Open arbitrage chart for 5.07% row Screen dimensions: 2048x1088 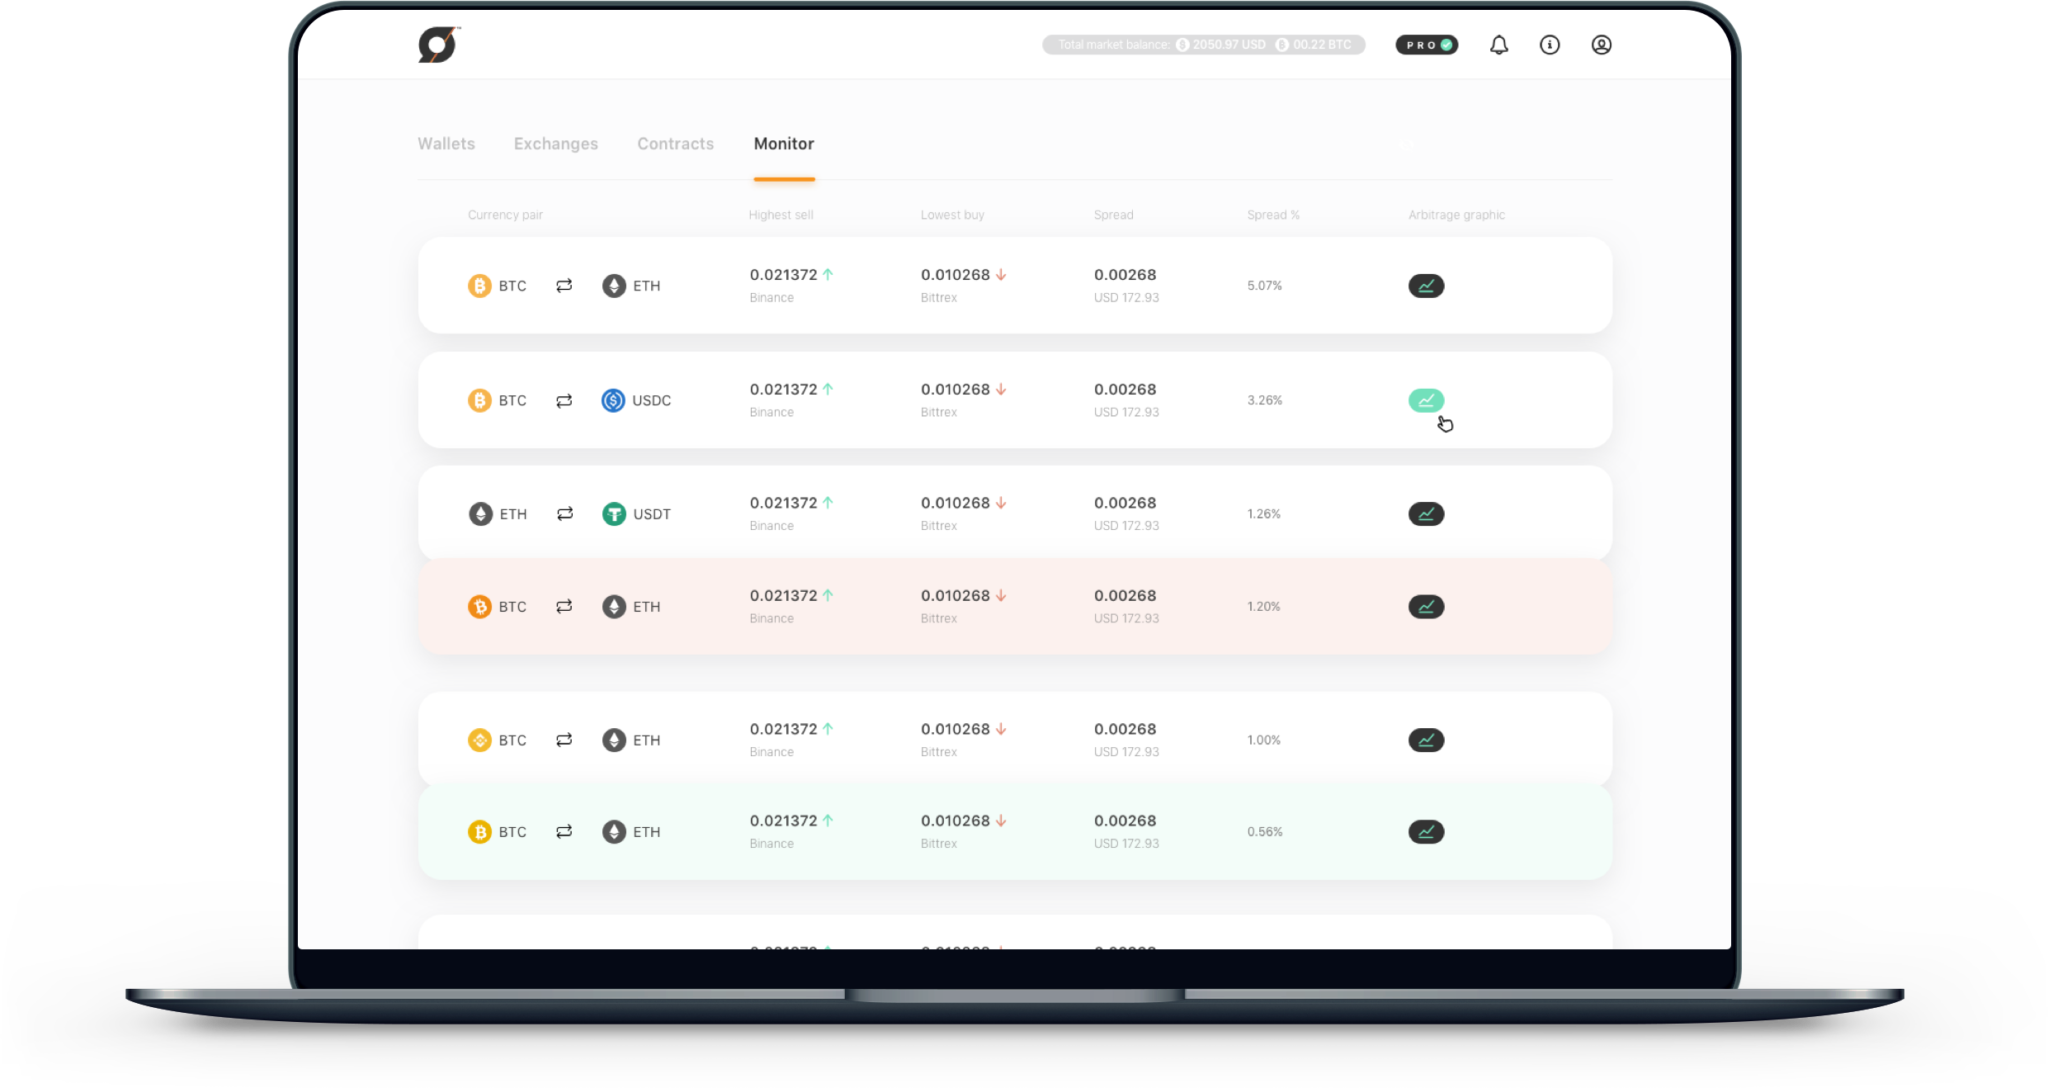coord(1426,286)
